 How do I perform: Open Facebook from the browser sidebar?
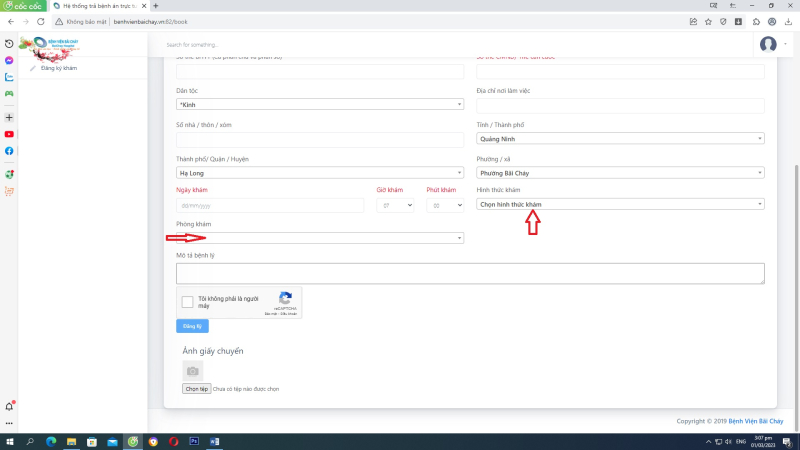tap(9, 150)
